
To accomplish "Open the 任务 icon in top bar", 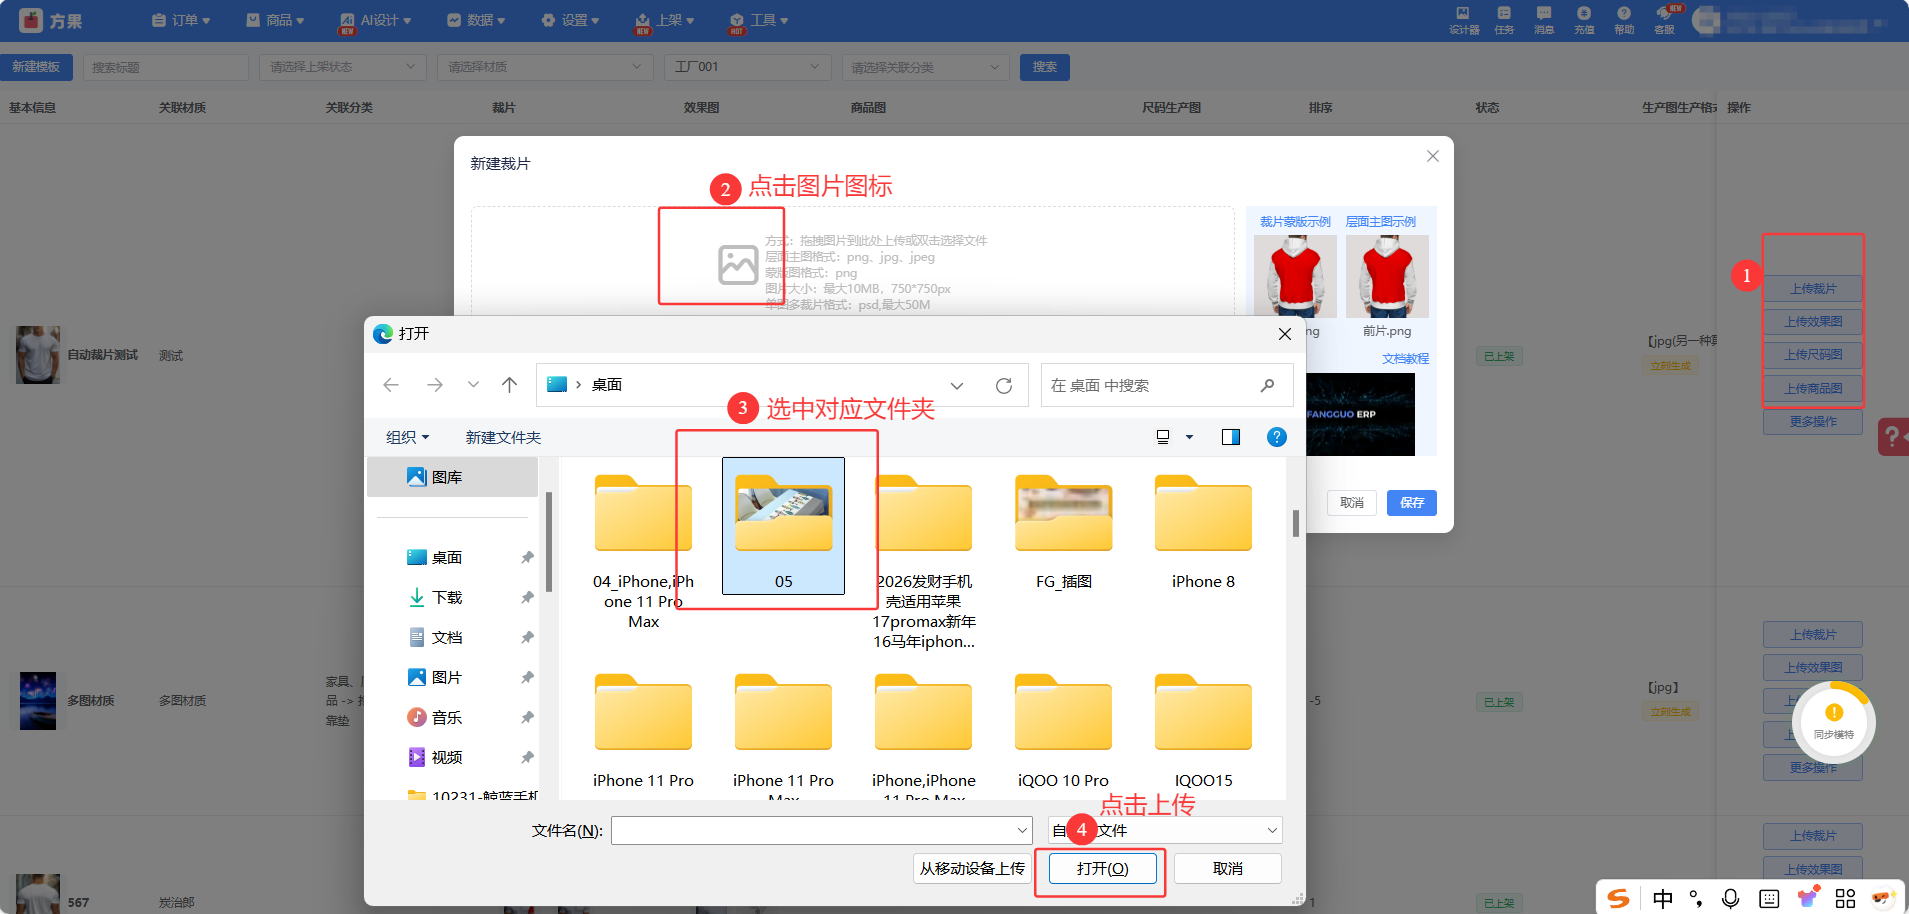I will (1504, 20).
